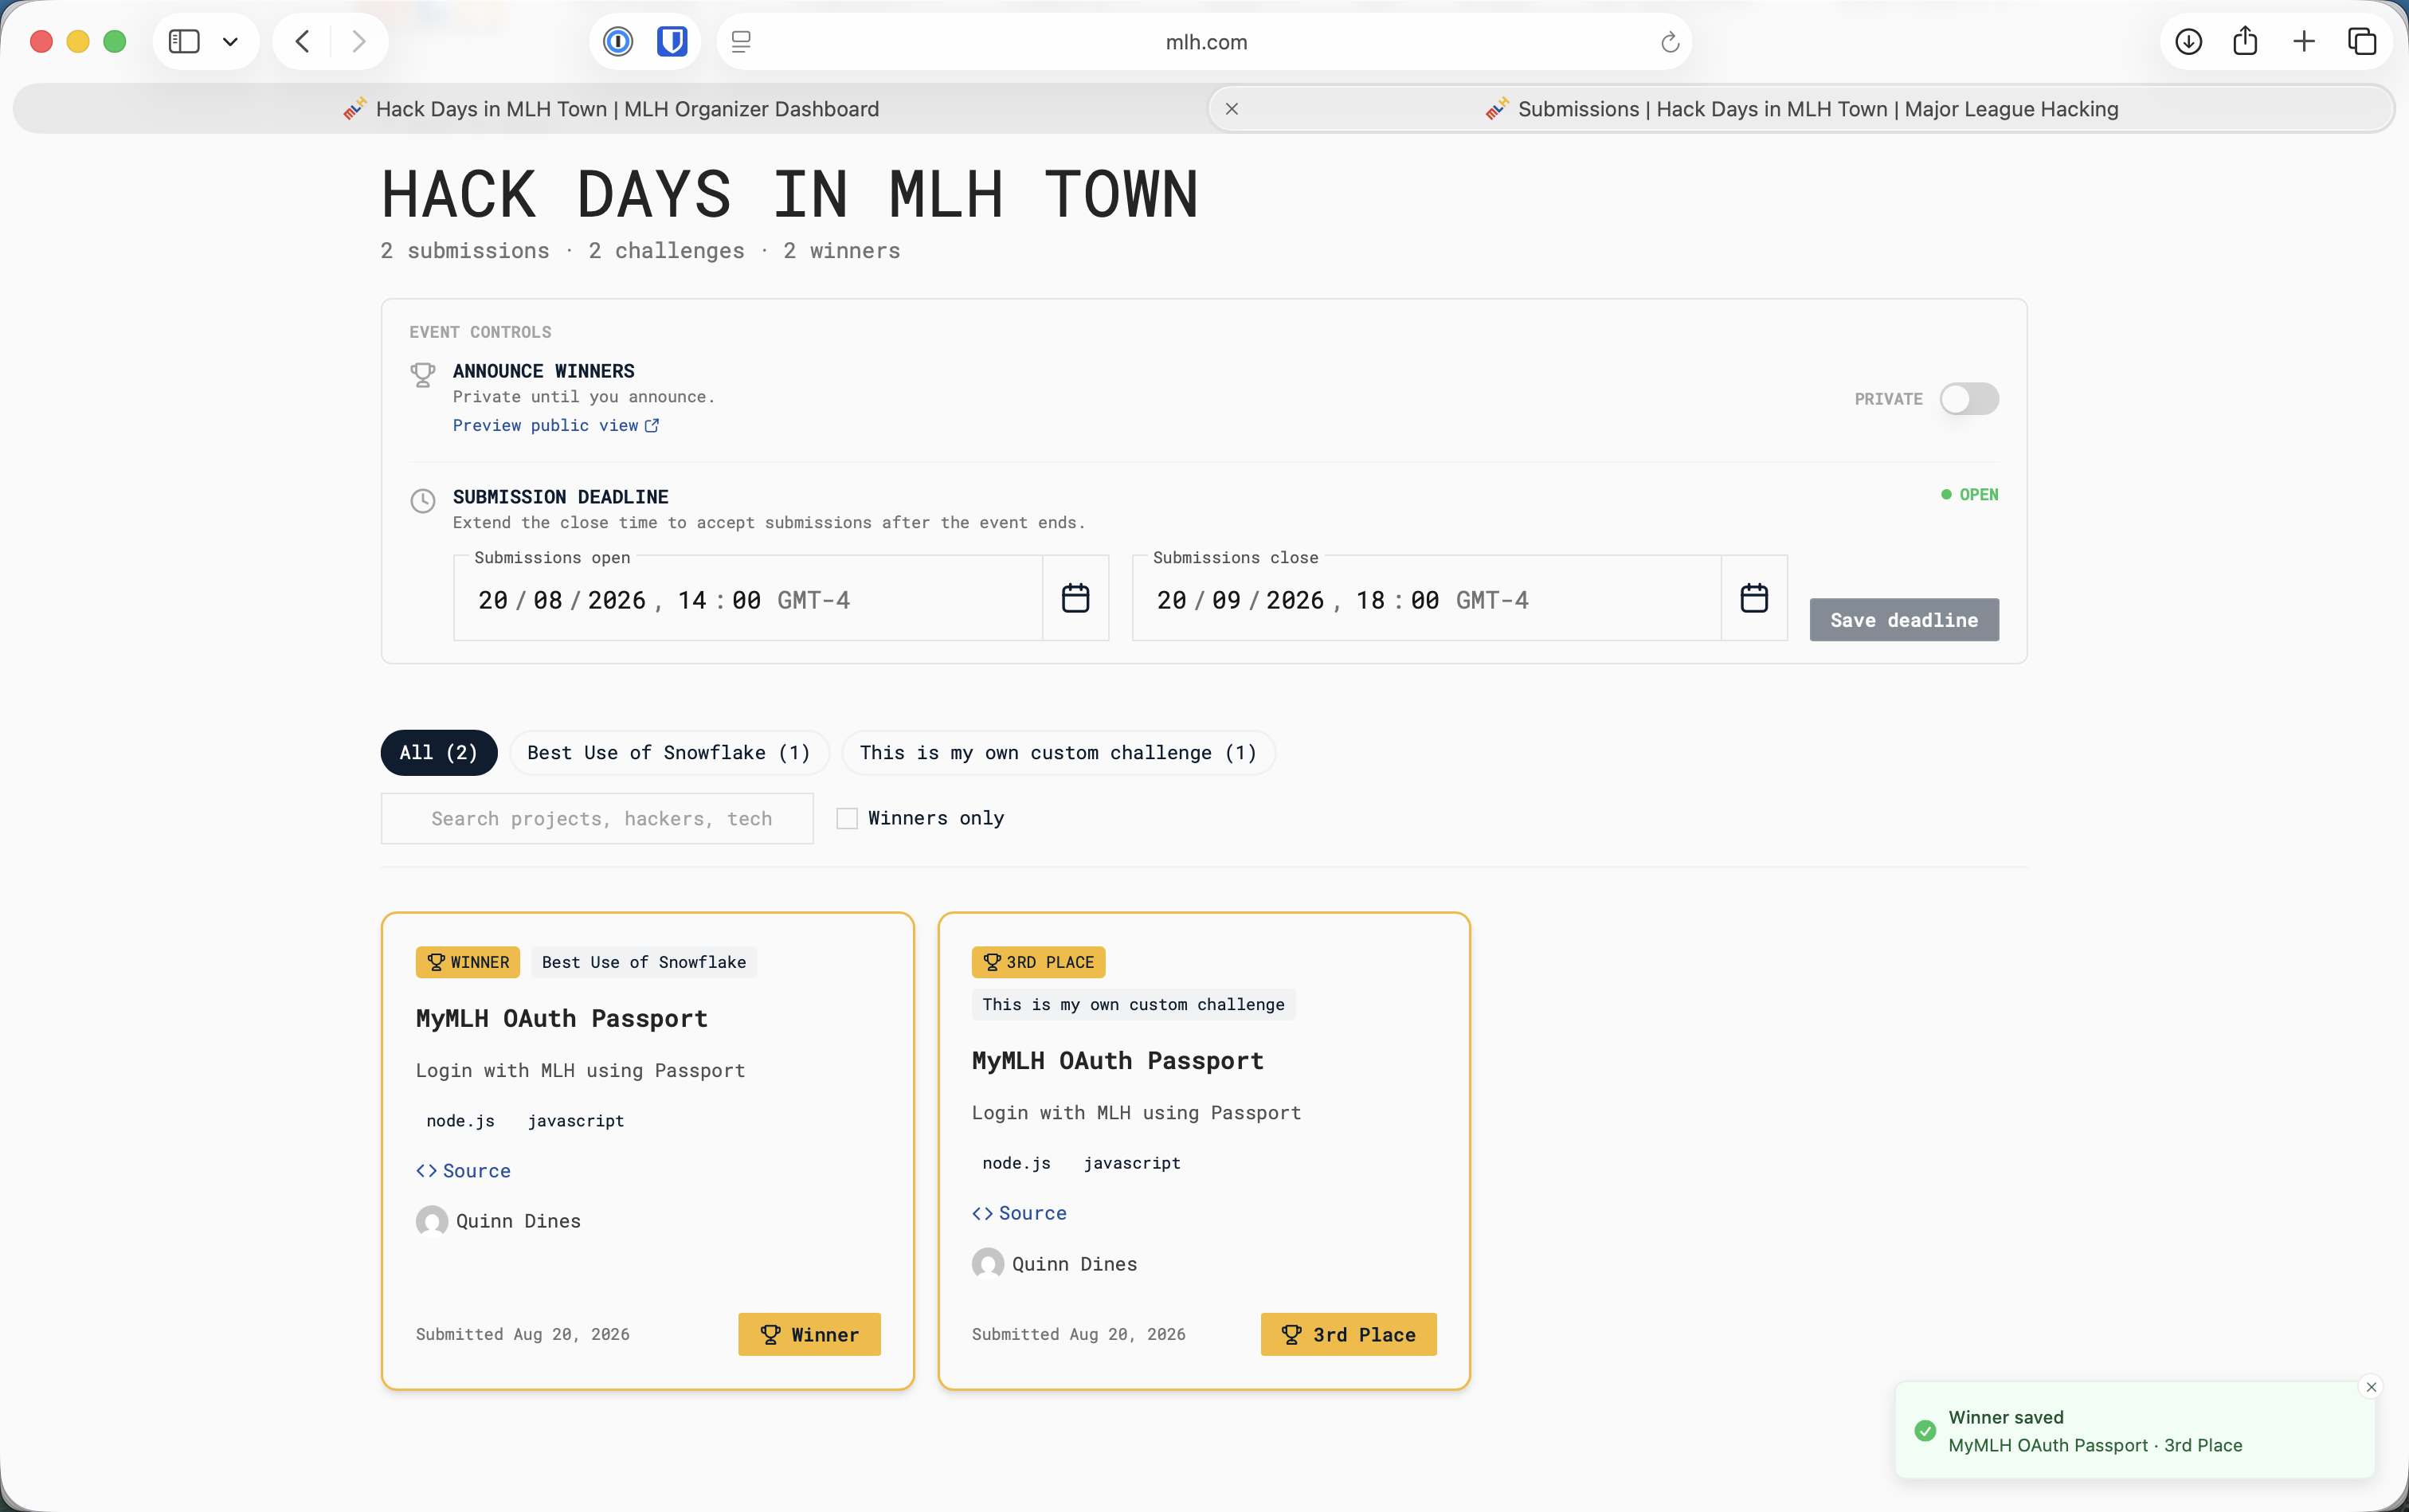
Task: Click the Search projects, hackers, tech field
Action: (597, 819)
